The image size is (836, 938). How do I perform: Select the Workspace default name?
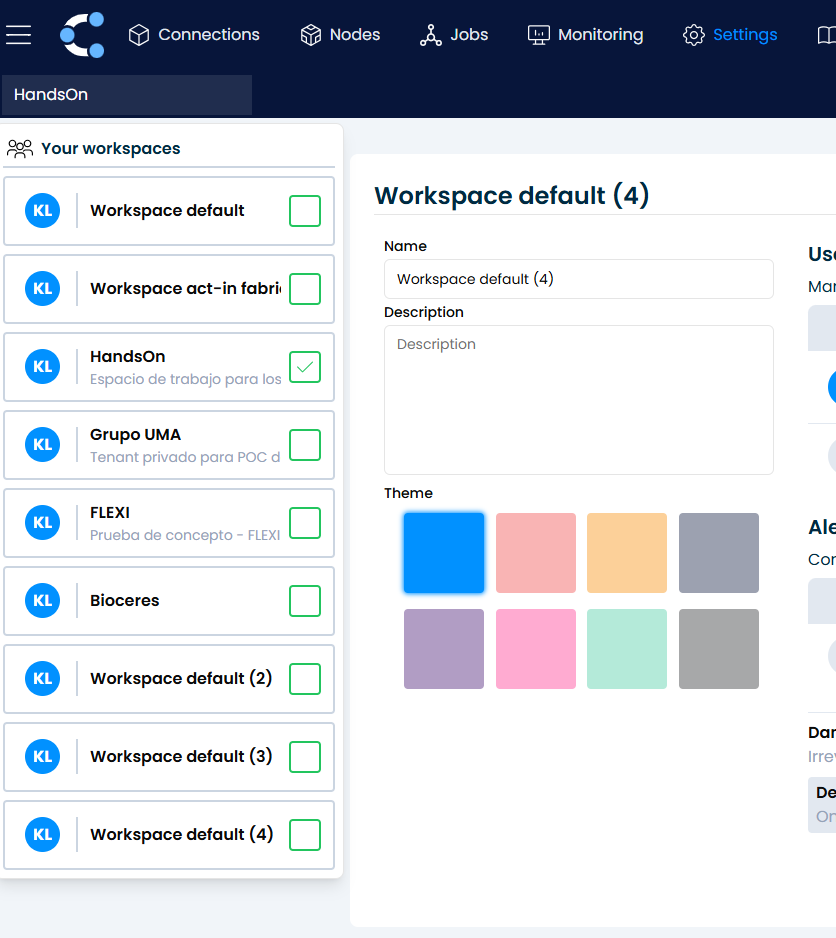167,211
